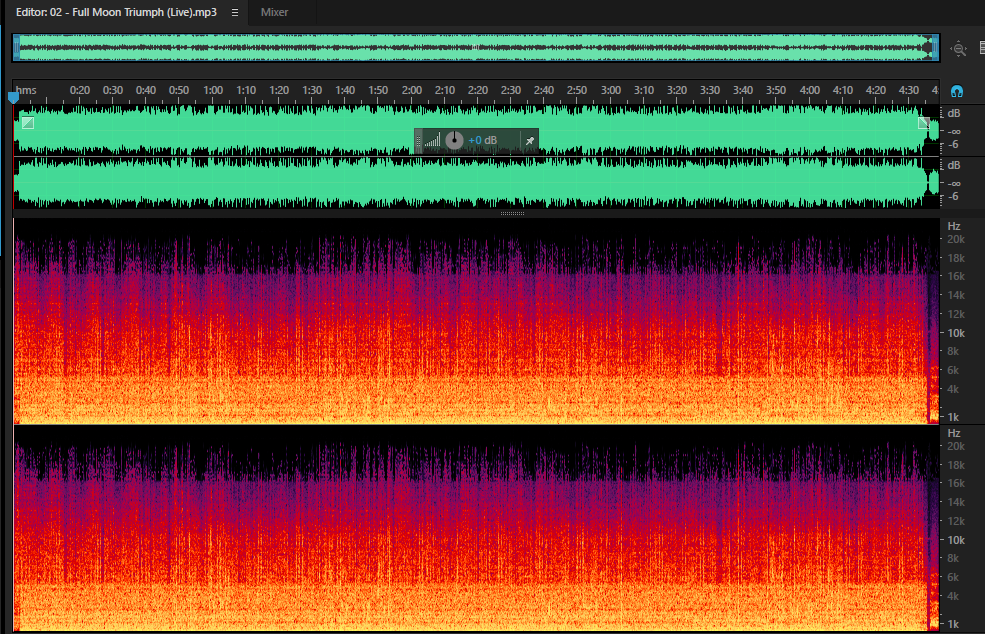Click the Zoom Out Full magnifier icon

click(x=959, y=49)
